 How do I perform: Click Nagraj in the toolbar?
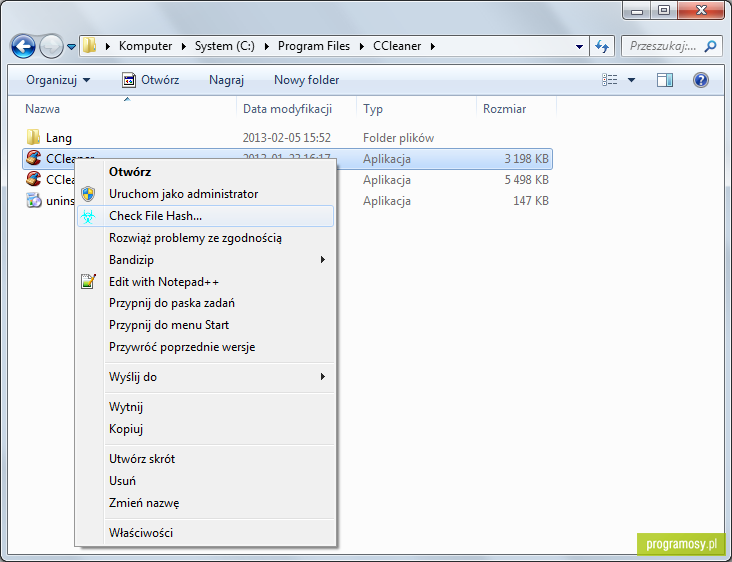coord(226,80)
